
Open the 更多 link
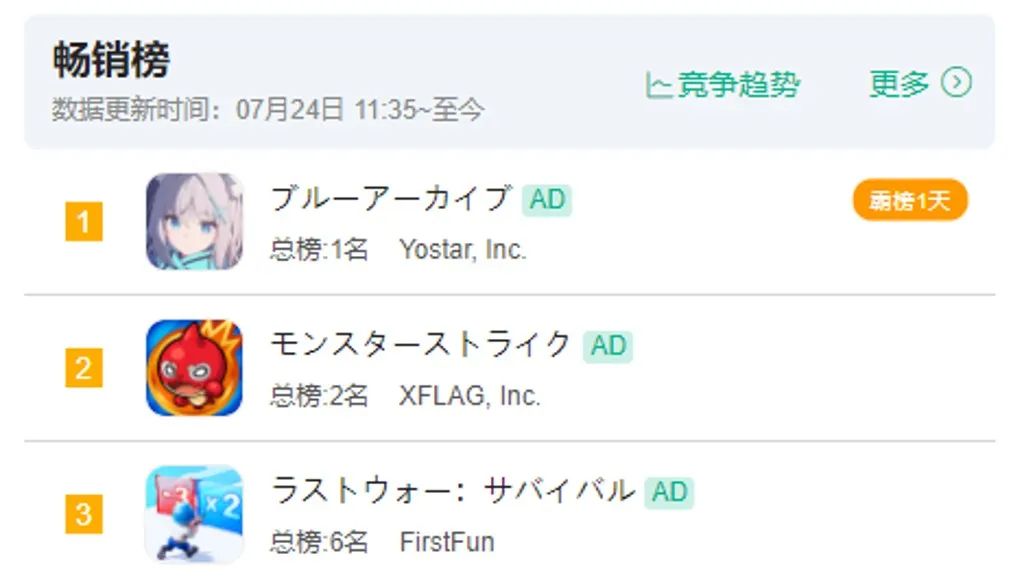pyautogui.click(x=899, y=84)
